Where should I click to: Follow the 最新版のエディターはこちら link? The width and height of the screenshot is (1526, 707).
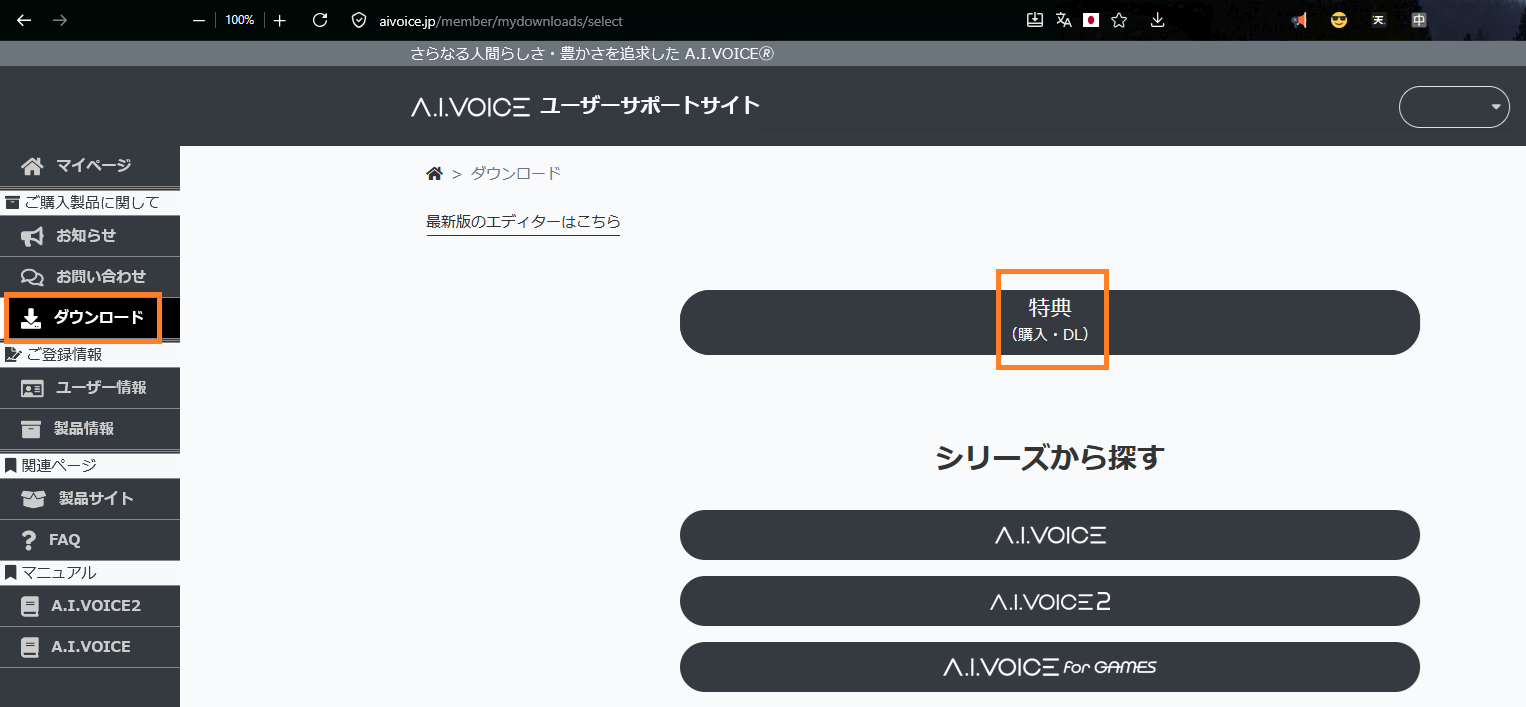[523, 222]
